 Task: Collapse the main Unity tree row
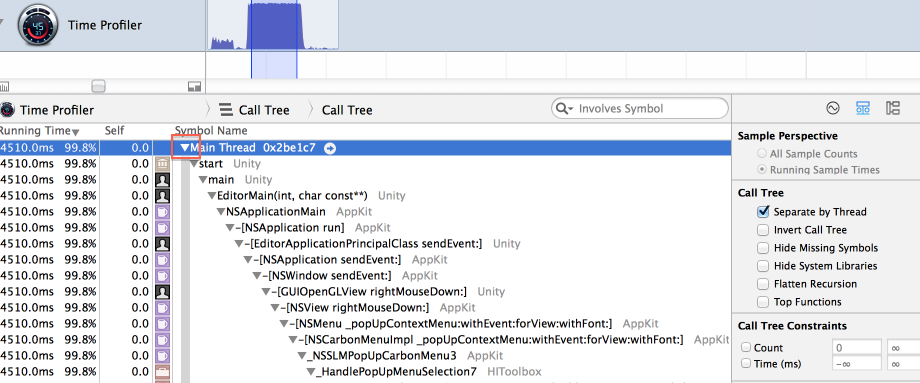click(x=203, y=180)
